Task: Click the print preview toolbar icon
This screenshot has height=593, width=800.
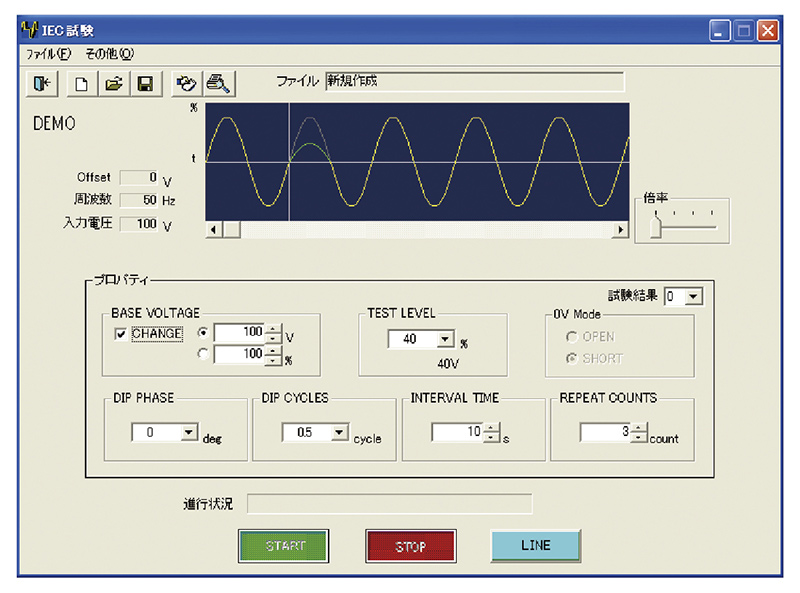Action: coord(218,84)
